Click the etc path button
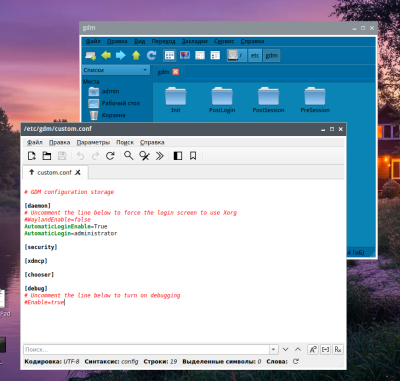The image size is (400, 381). [255, 55]
